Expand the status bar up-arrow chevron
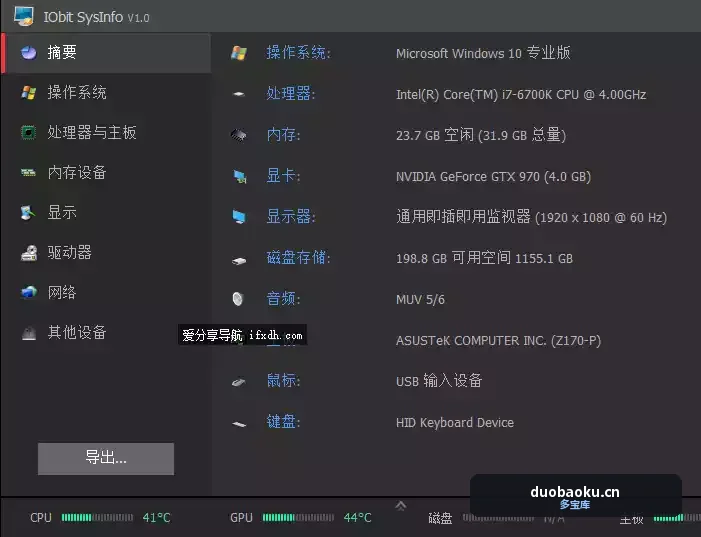The height and width of the screenshot is (537, 701). [x=401, y=506]
